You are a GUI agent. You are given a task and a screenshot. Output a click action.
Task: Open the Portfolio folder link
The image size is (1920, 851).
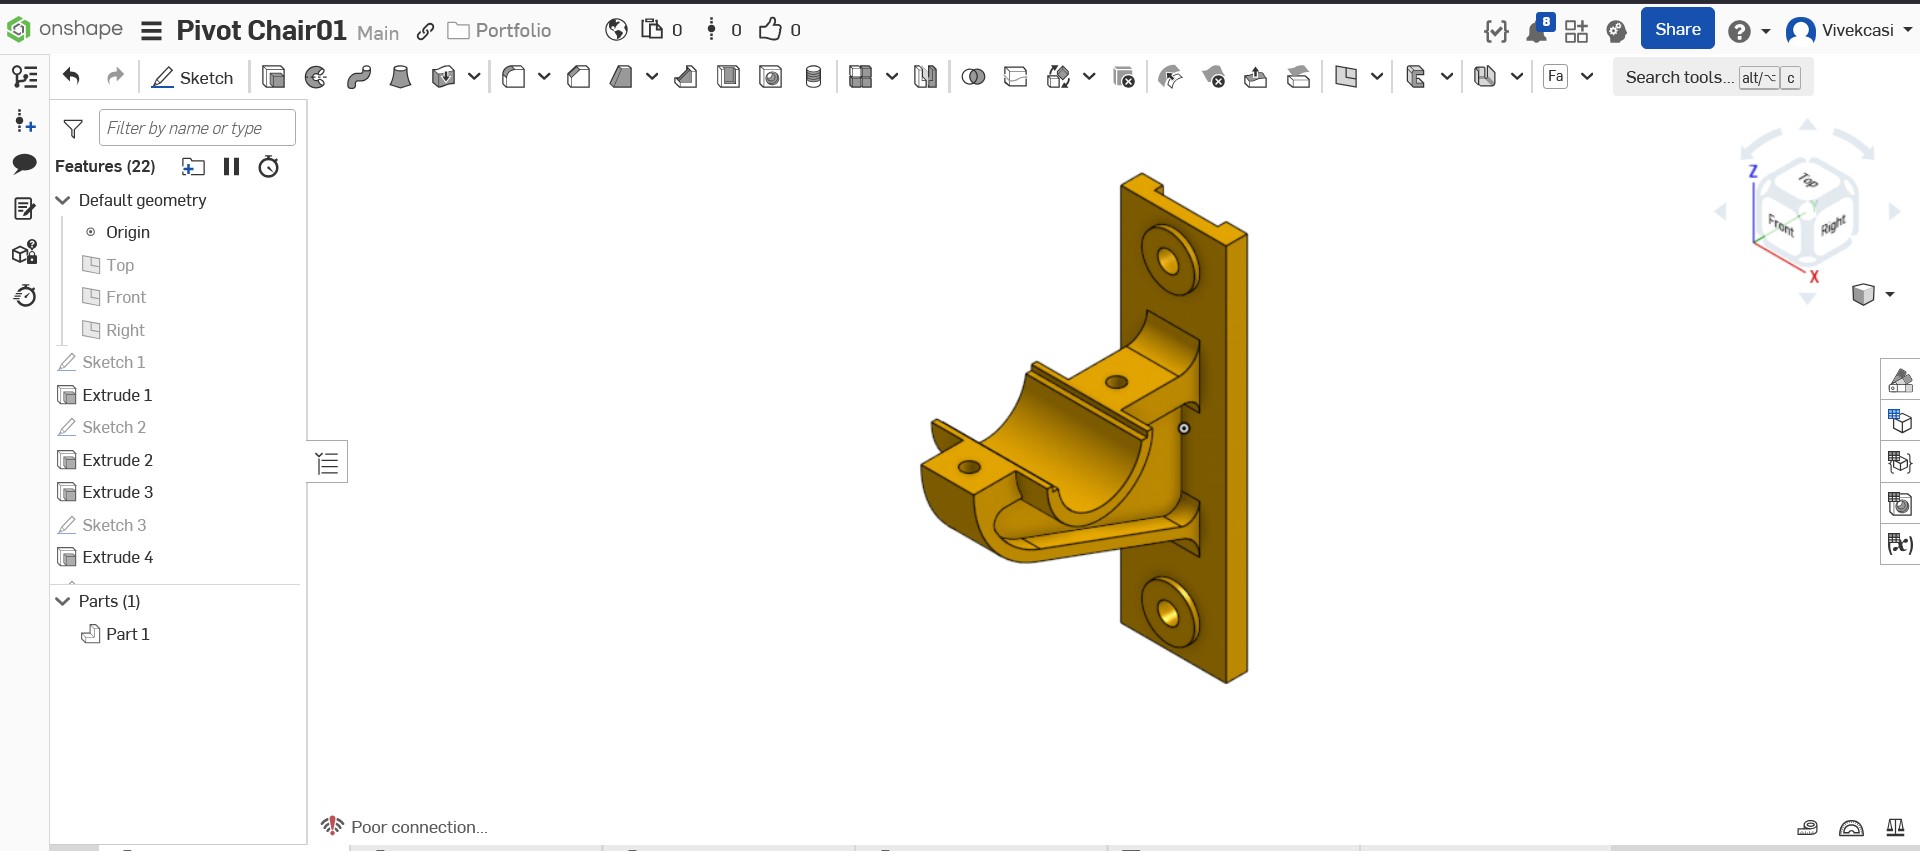[x=499, y=30]
